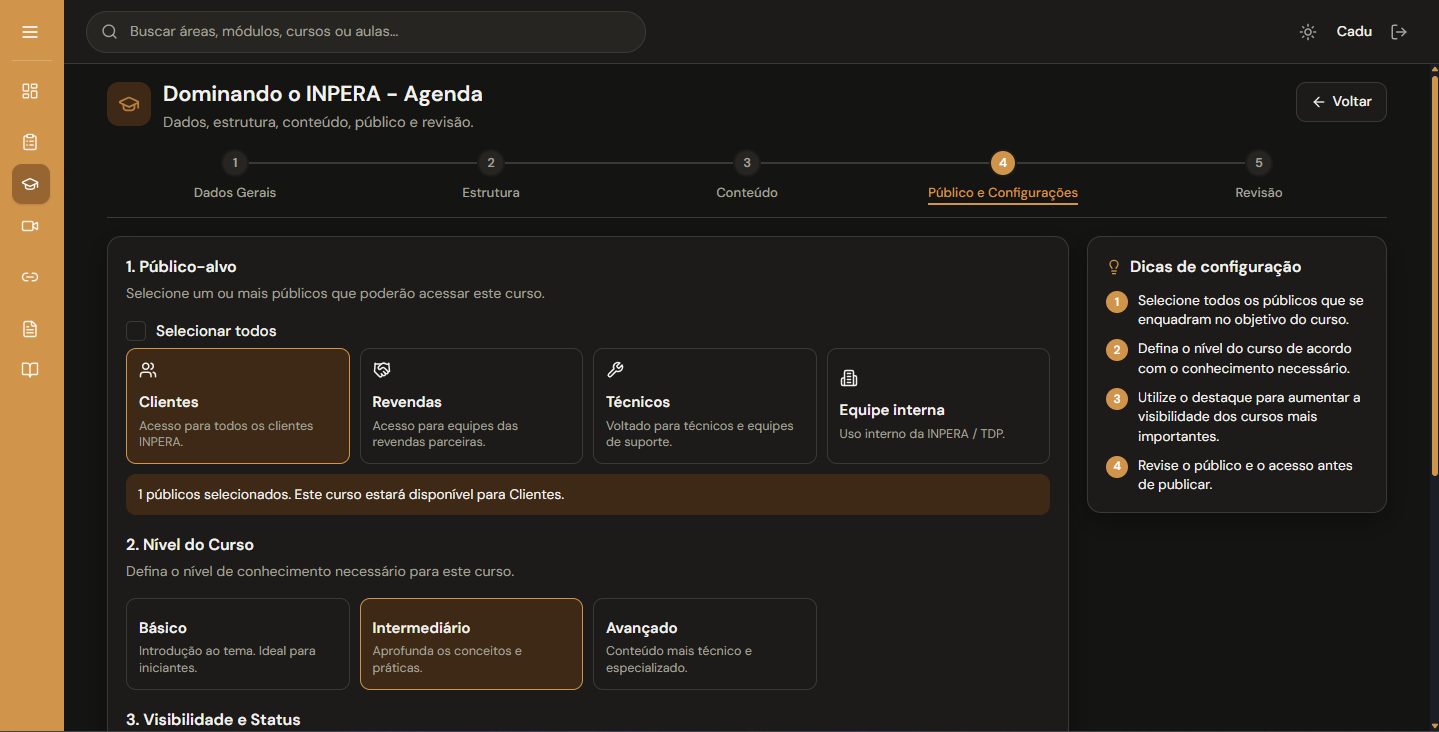This screenshot has width=1439, height=732.
Task: Click the "1 públicos selecionados" status message
Action: (x=588, y=495)
